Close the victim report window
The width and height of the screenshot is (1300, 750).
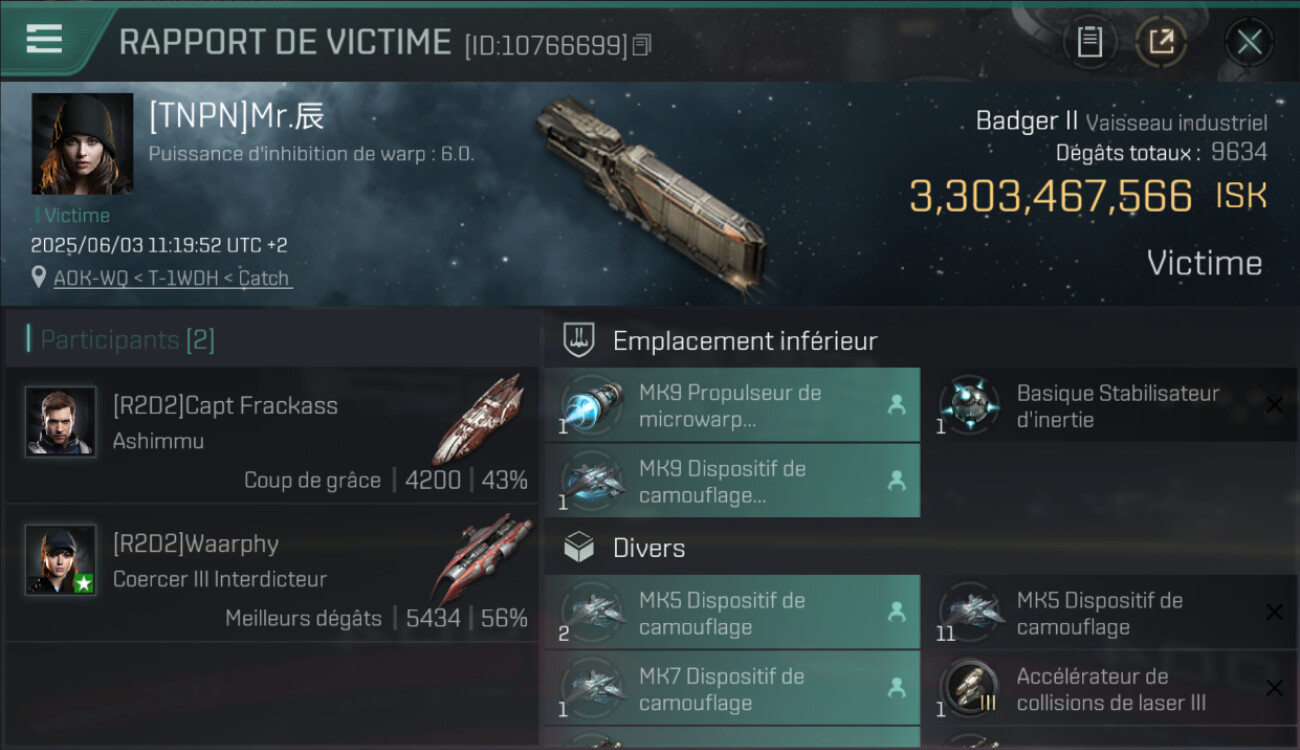pyautogui.click(x=1249, y=42)
